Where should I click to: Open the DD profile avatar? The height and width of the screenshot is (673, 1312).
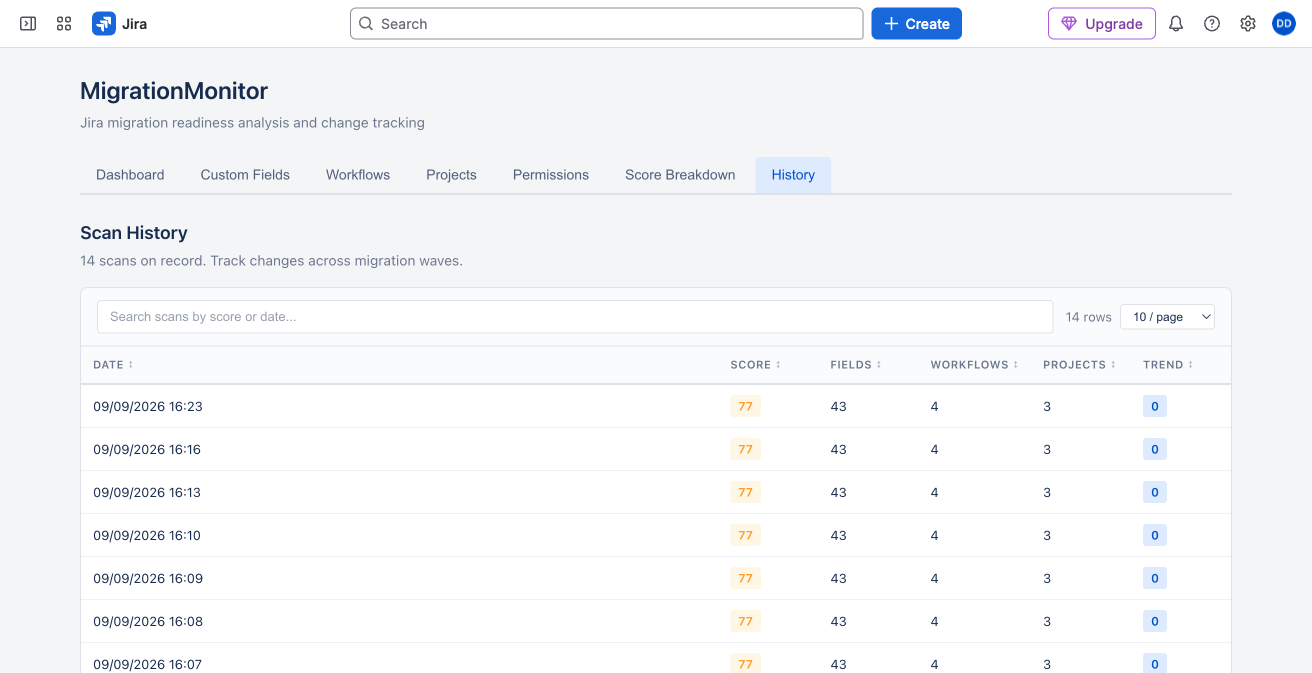(x=1284, y=24)
